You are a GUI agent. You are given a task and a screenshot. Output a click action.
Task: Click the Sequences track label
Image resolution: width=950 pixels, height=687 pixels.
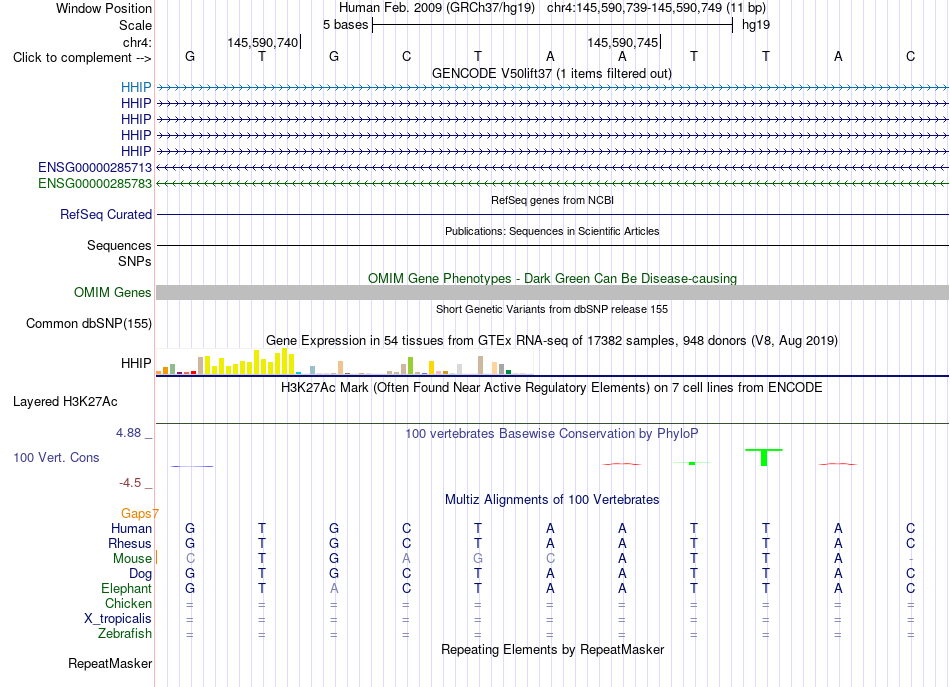pos(119,245)
